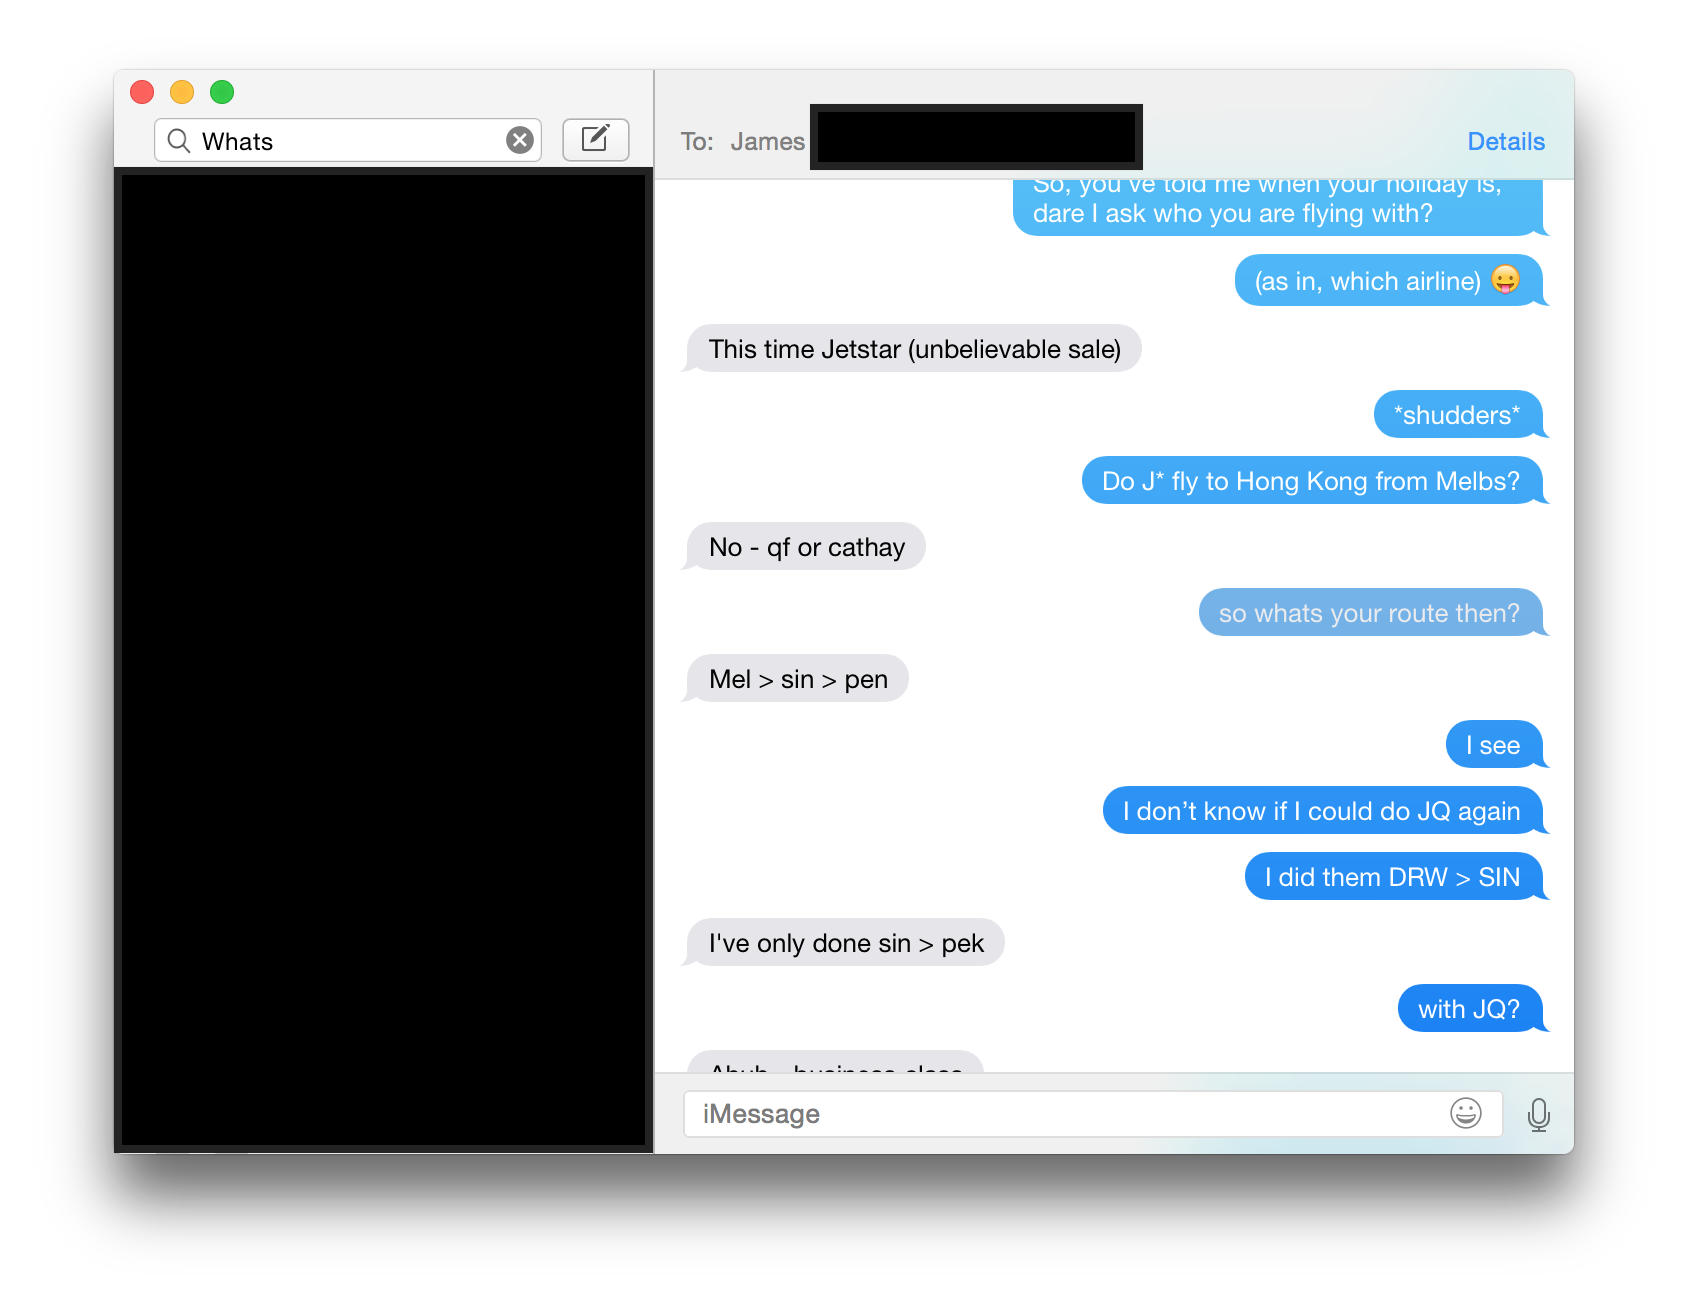The width and height of the screenshot is (1688, 1312).
Task: Click the 'No - qf or cathay' bubble
Action: 806,547
